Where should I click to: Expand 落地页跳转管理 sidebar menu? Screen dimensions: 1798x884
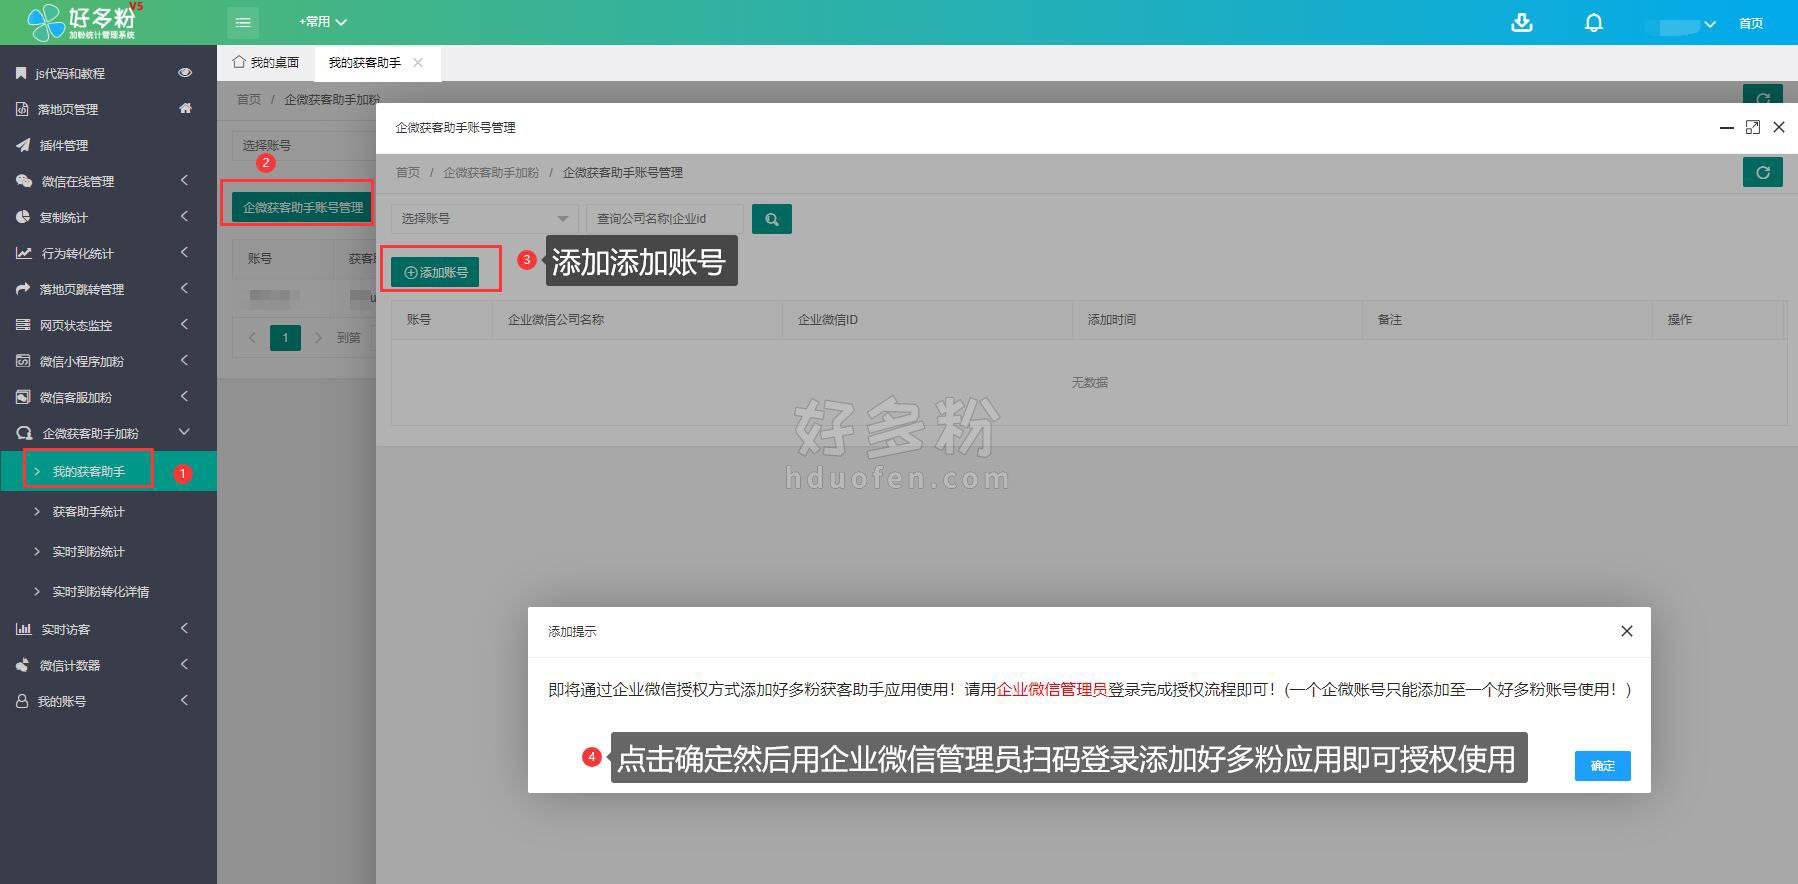108,289
